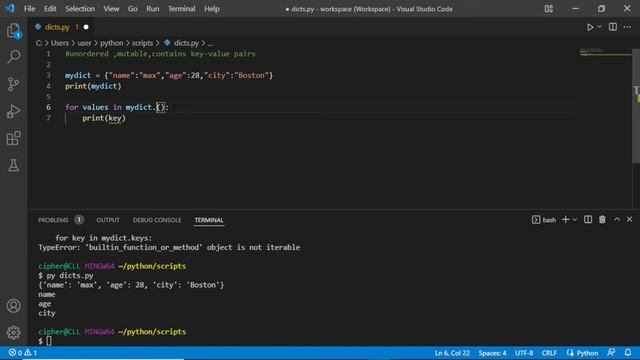Click the user breadcrumb segment
This screenshot has width=640, height=360.
click(x=84, y=43)
